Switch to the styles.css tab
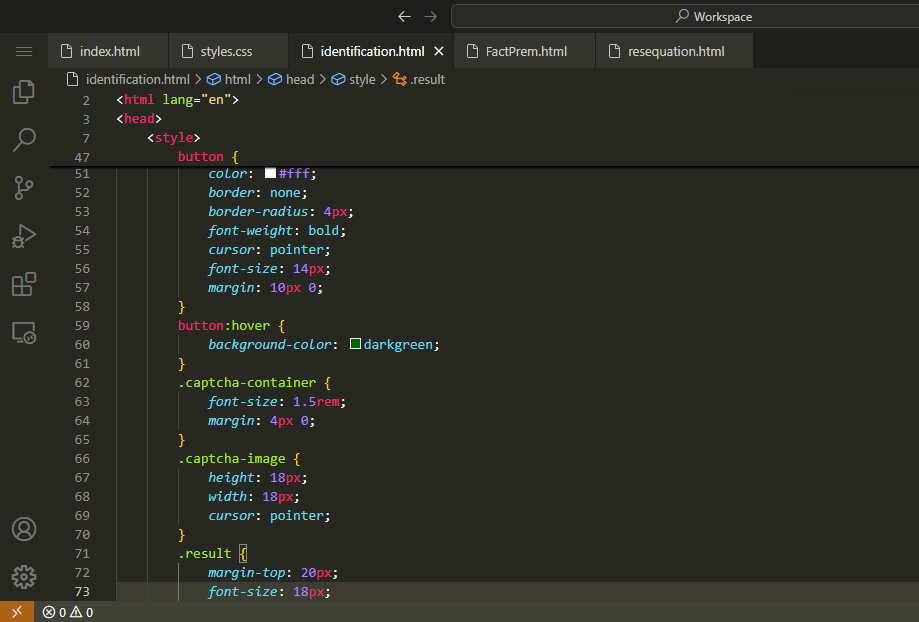 (x=226, y=51)
